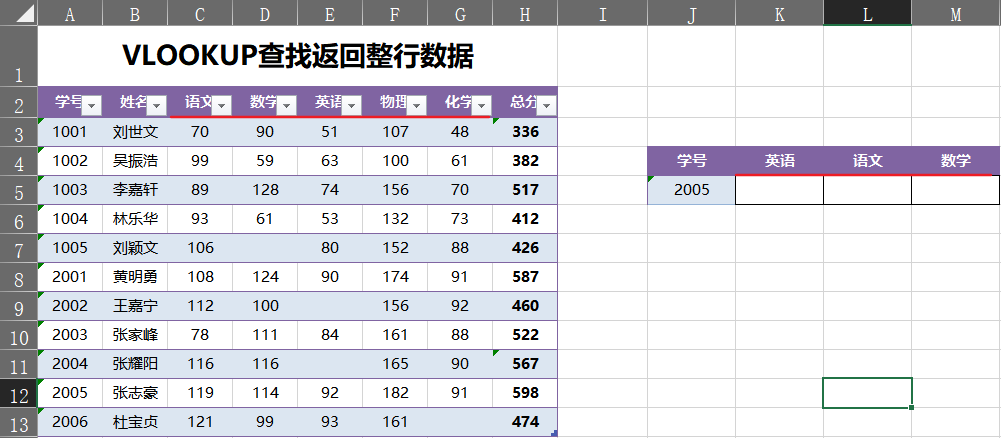Click total score cell 382

pos(525,161)
